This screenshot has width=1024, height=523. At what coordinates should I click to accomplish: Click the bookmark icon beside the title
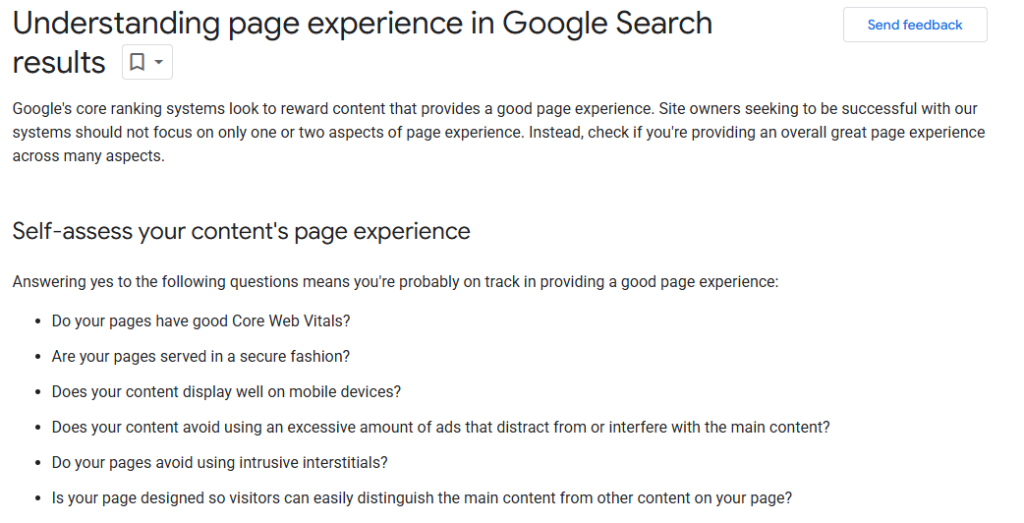(137, 62)
